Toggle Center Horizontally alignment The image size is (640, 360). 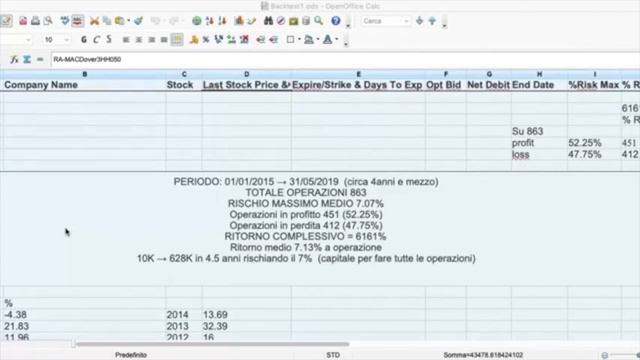(139, 40)
